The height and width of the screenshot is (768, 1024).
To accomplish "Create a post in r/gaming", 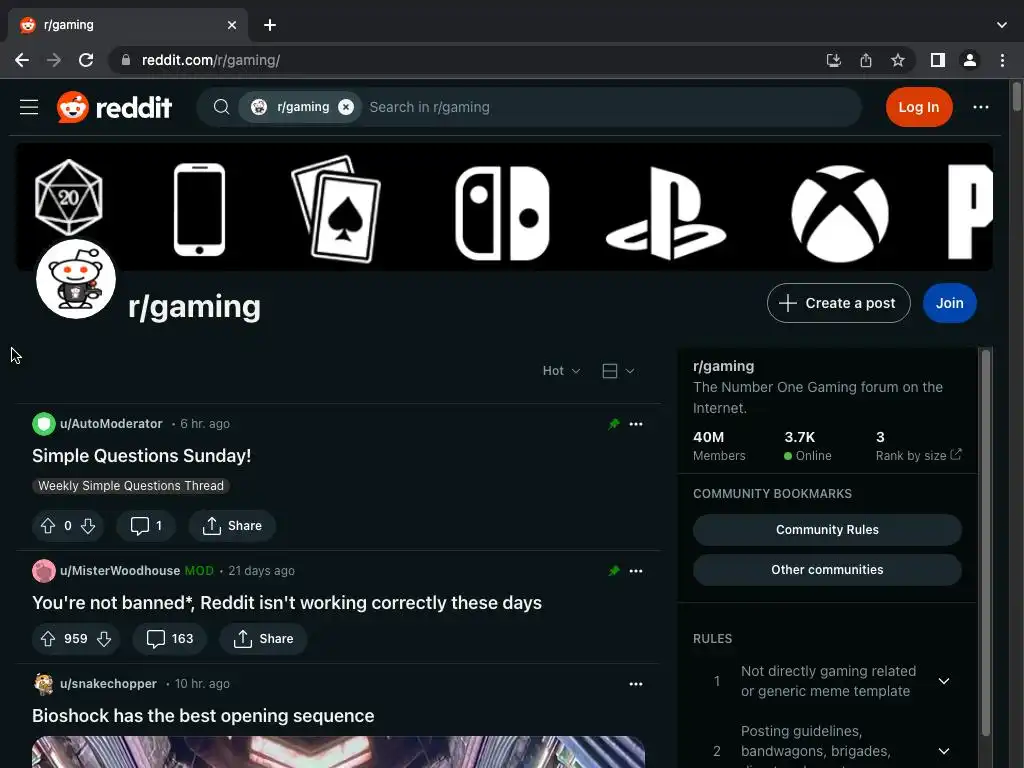I will tap(839, 303).
